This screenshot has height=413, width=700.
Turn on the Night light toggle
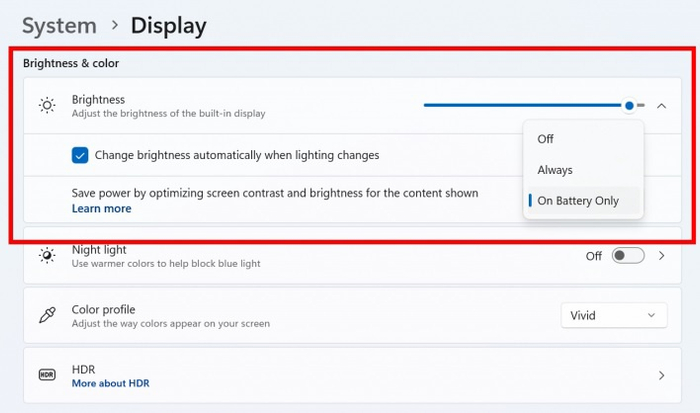628,256
